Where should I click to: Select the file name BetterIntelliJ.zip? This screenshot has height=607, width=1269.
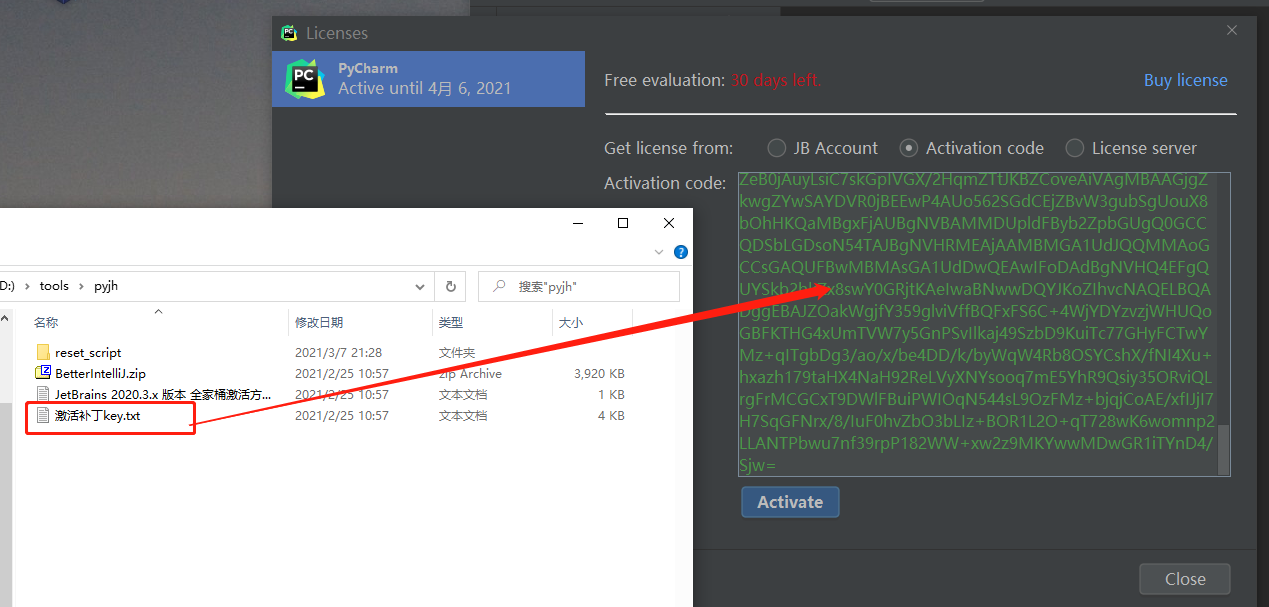[x=100, y=373]
